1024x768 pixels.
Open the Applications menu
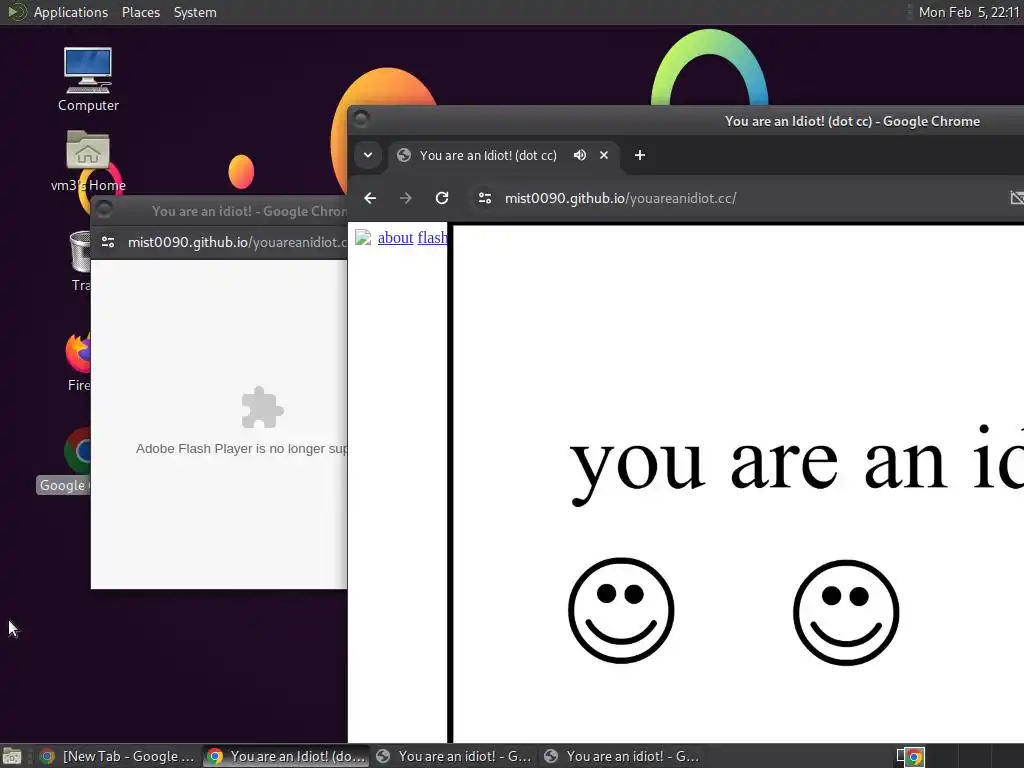click(x=71, y=12)
